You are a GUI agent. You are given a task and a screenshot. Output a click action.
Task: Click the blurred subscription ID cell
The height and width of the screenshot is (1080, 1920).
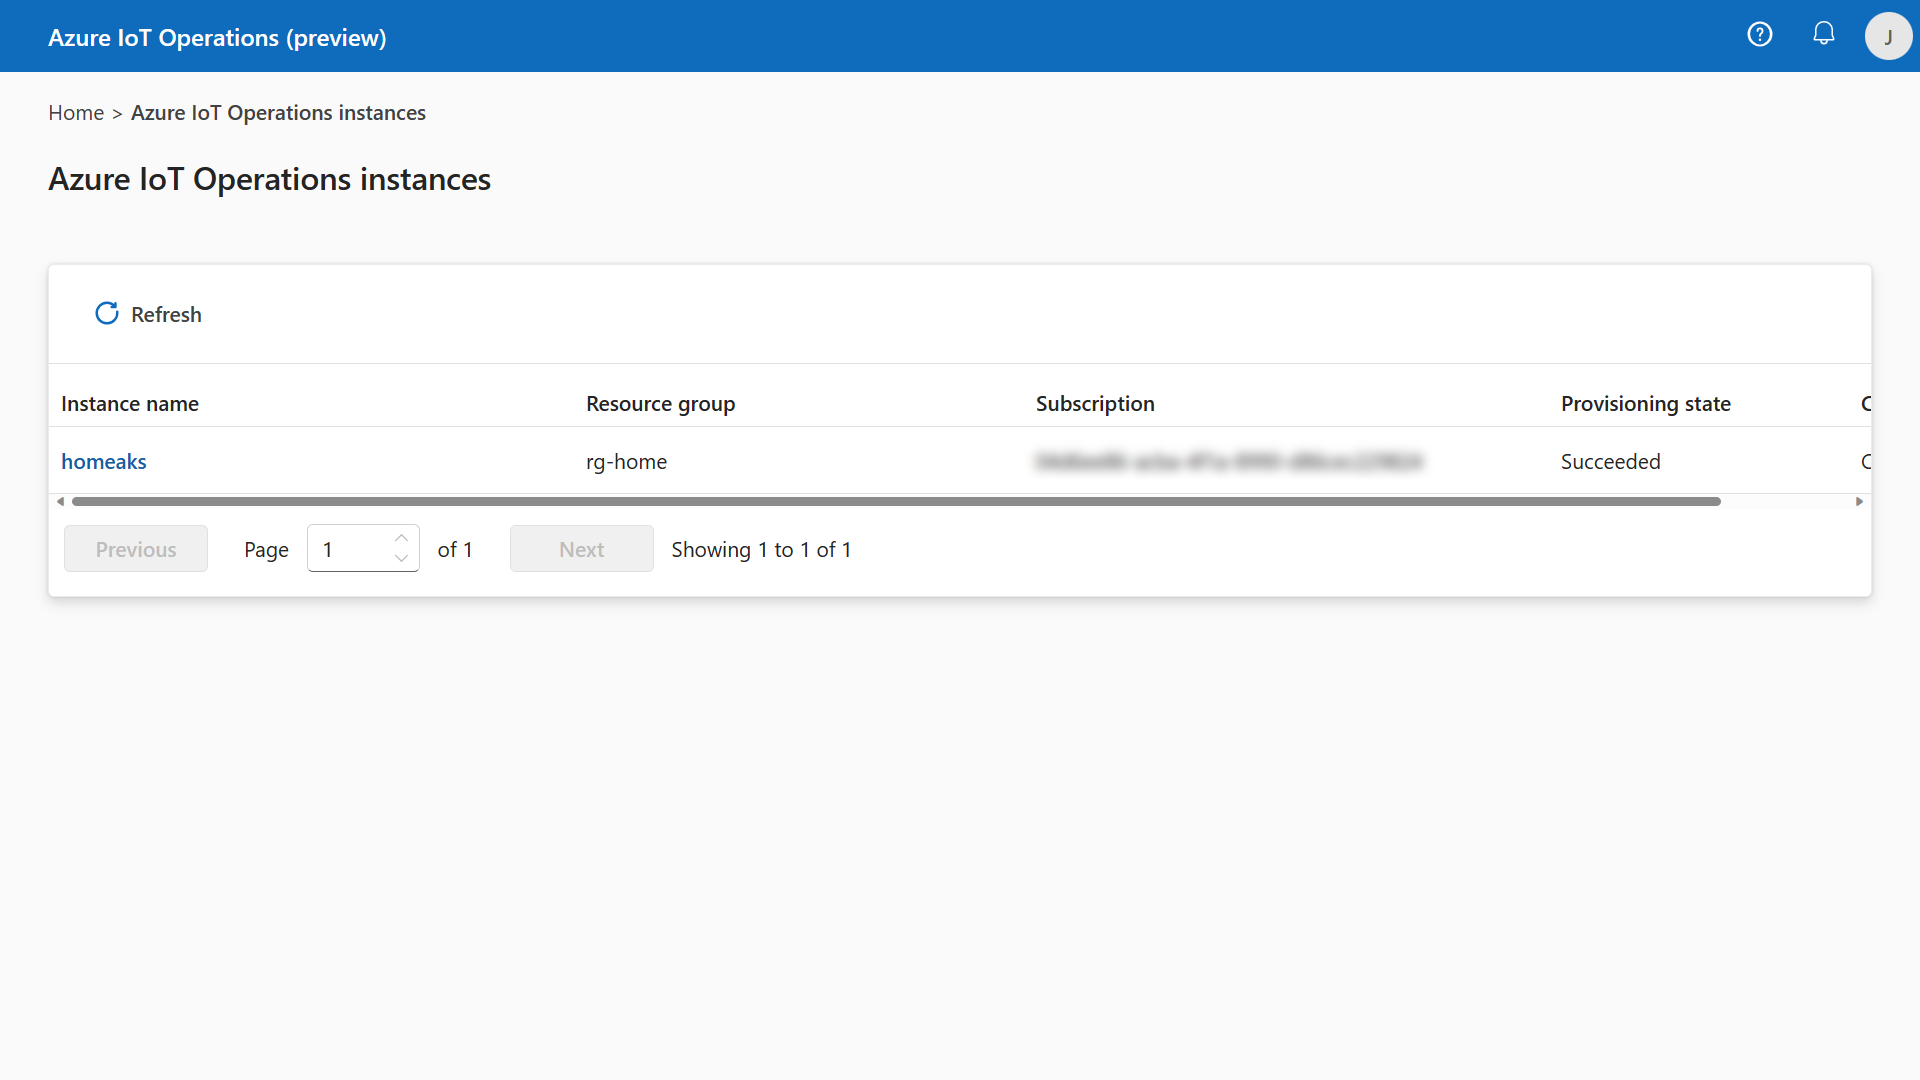(x=1229, y=461)
